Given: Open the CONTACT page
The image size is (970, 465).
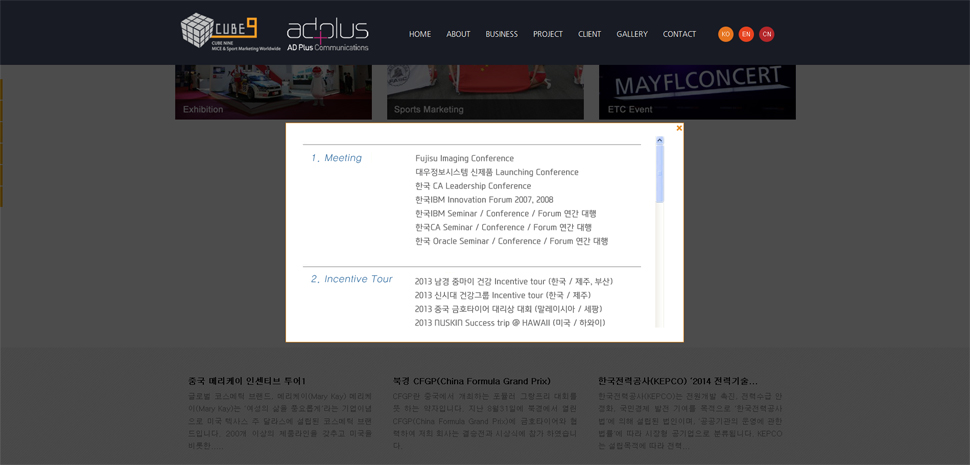Looking at the screenshot, I should [679, 34].
